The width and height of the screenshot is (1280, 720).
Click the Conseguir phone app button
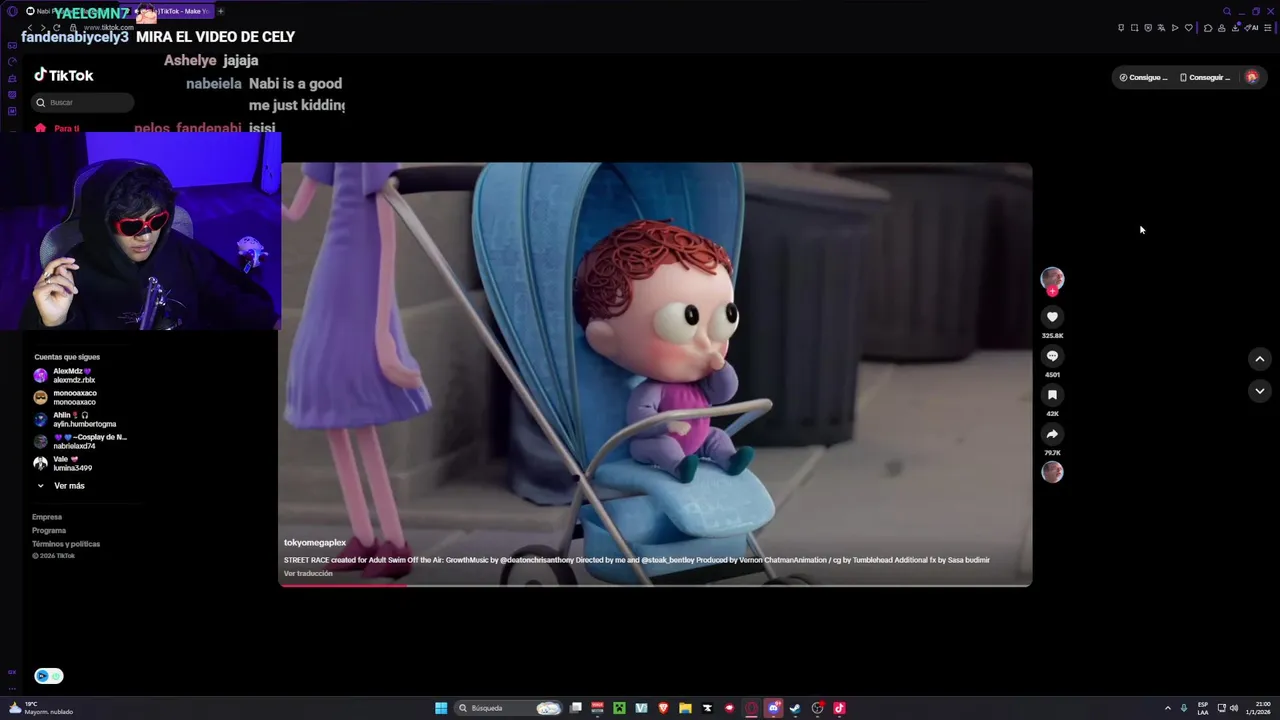coord(1205,77)
